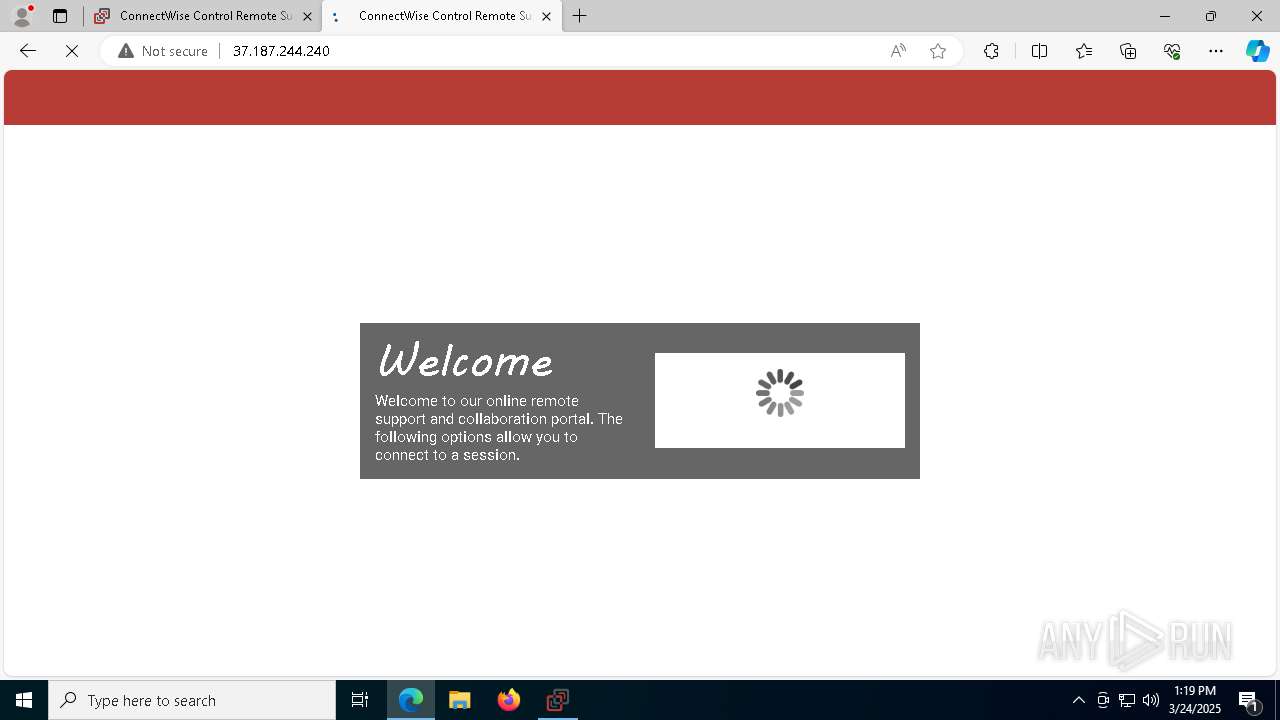Go back to the previous page
Viewport: 1280px width, 720px height.
point(28,51)
